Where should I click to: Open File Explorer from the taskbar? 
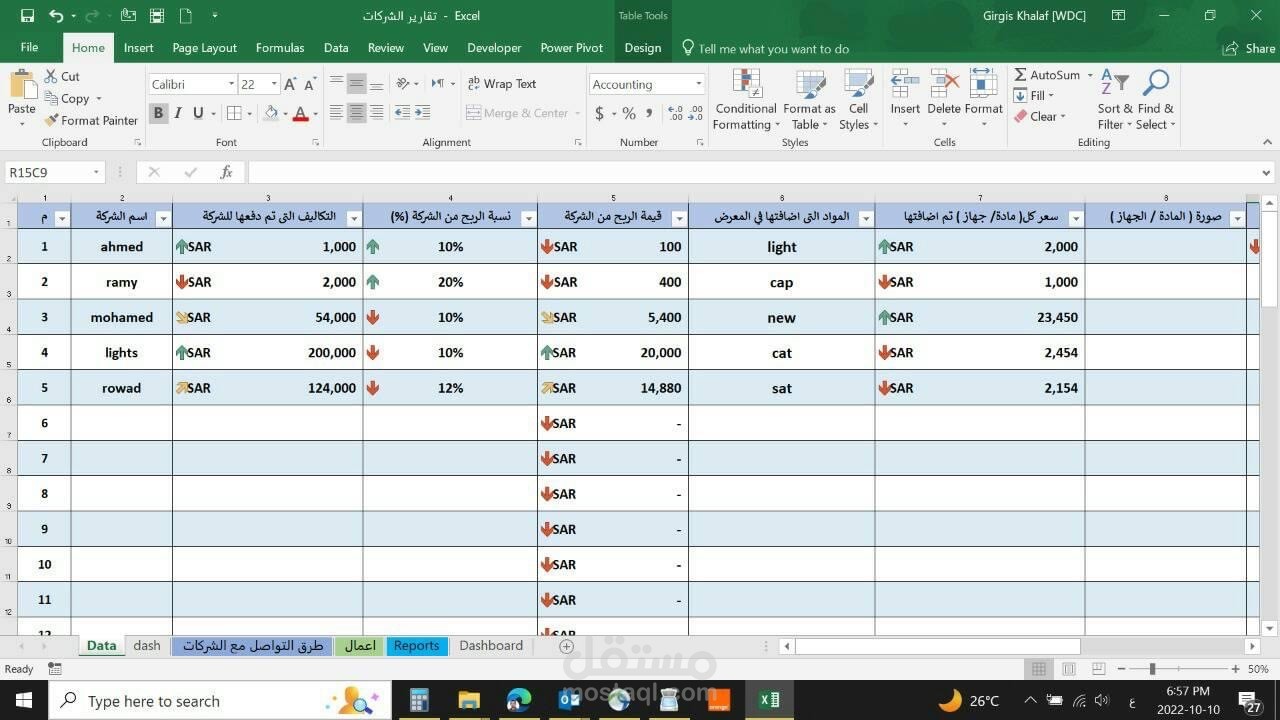point(469,700)
